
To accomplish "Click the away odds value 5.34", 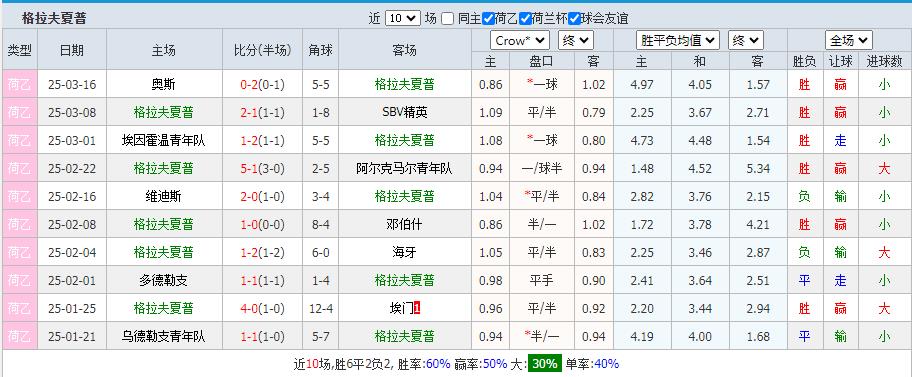I will [x=757, y=169].
